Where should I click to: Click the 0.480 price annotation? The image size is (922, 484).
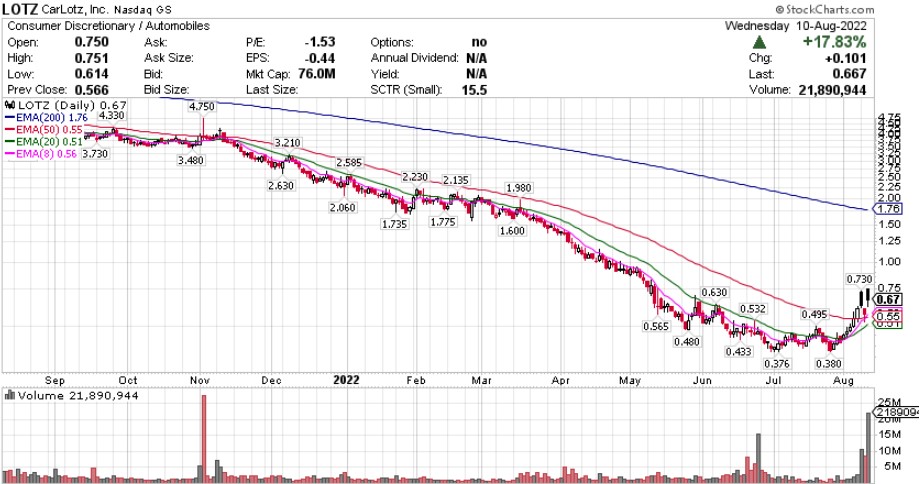pyautogui.click(x=687, y=341)
